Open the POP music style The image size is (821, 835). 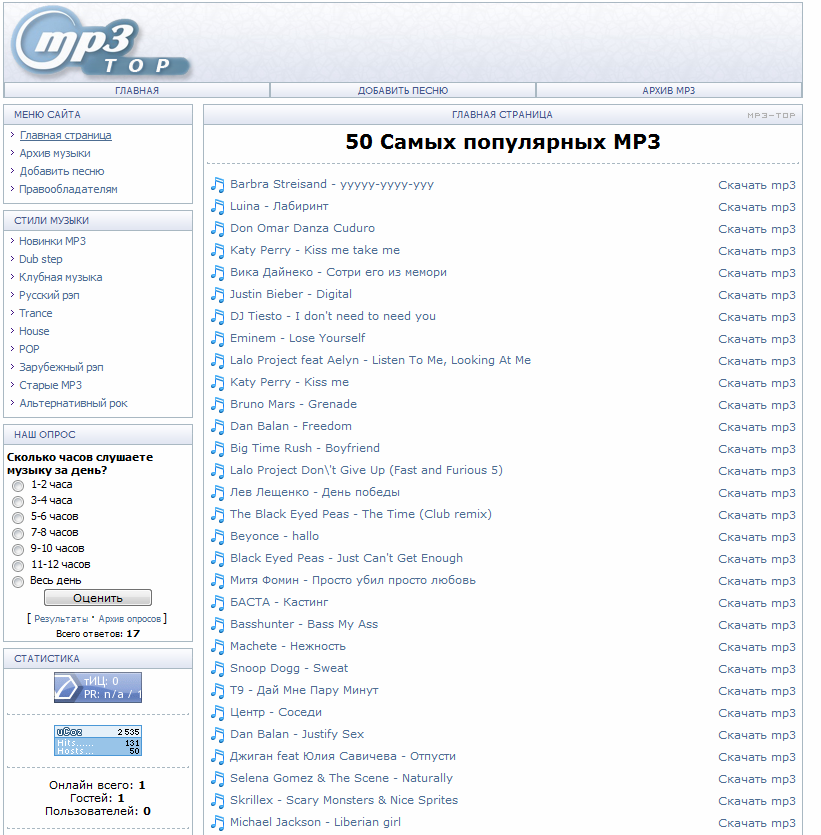click(29, 349)
